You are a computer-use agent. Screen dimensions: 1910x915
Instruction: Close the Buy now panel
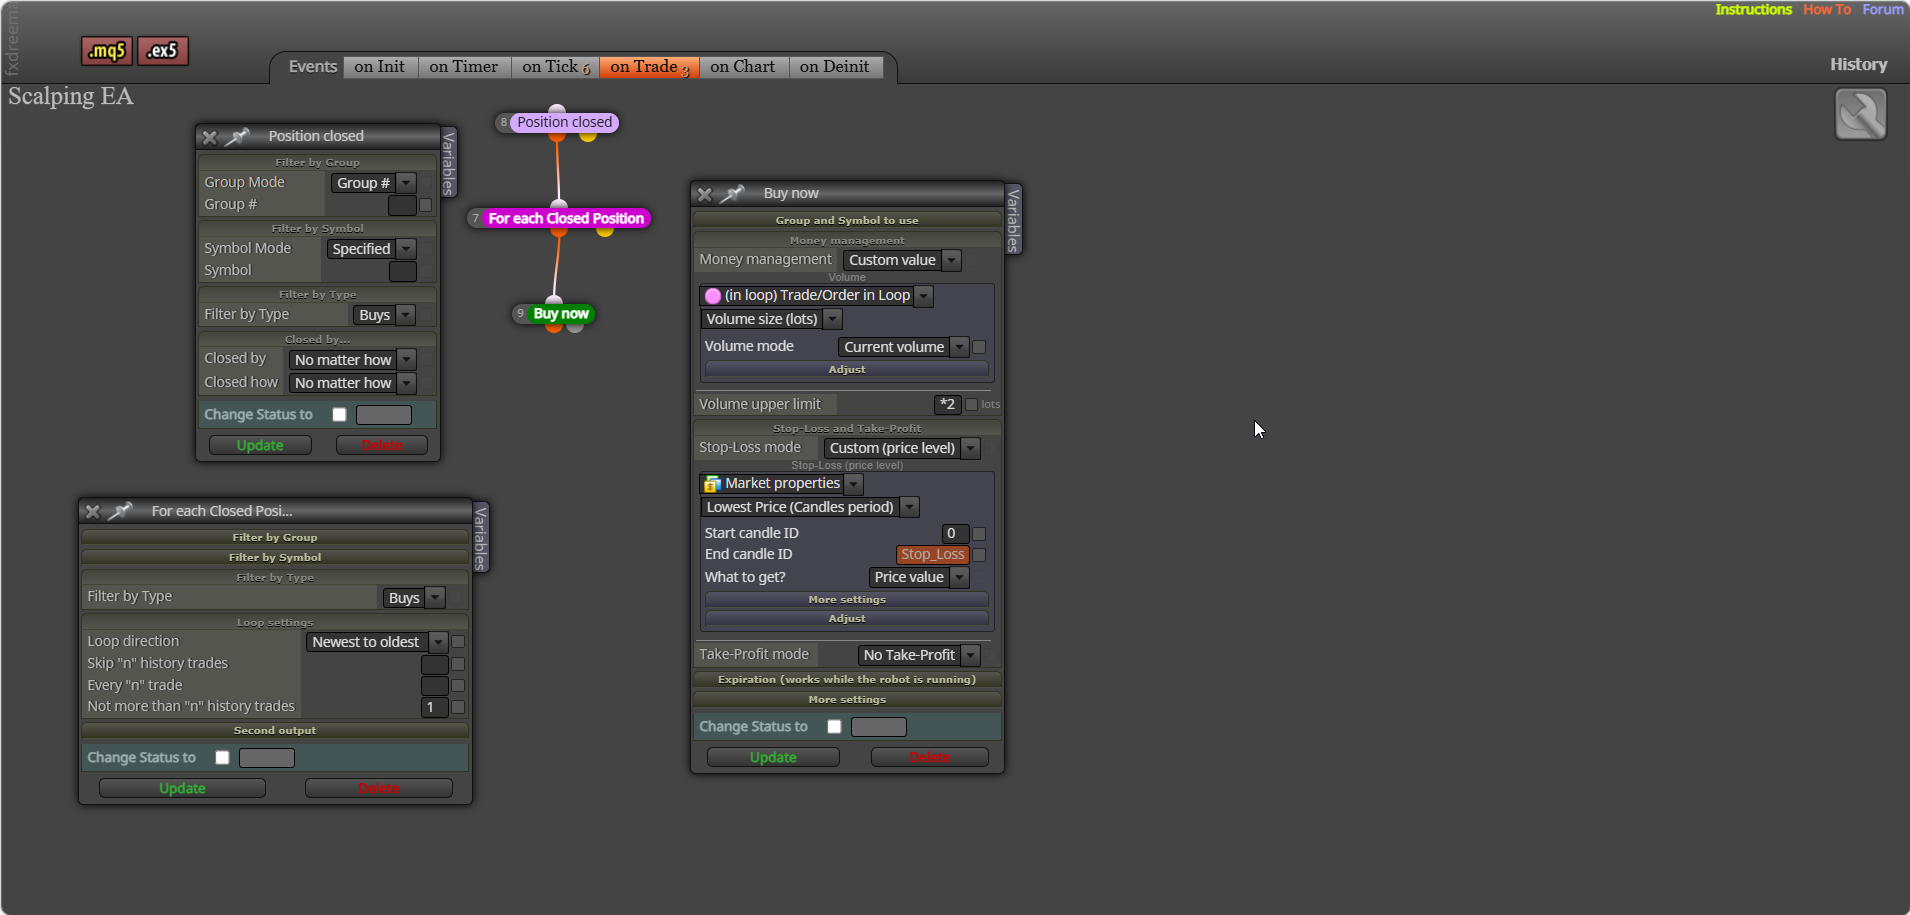pos(704,194)
